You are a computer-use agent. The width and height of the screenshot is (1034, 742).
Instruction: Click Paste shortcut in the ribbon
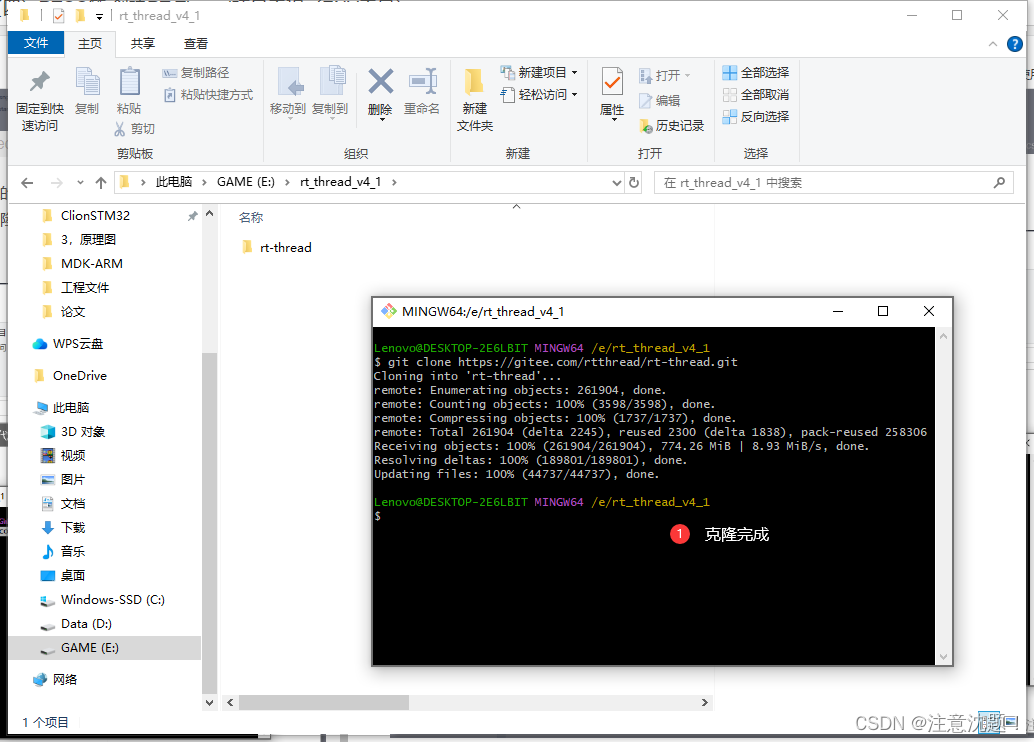[208, 94]
